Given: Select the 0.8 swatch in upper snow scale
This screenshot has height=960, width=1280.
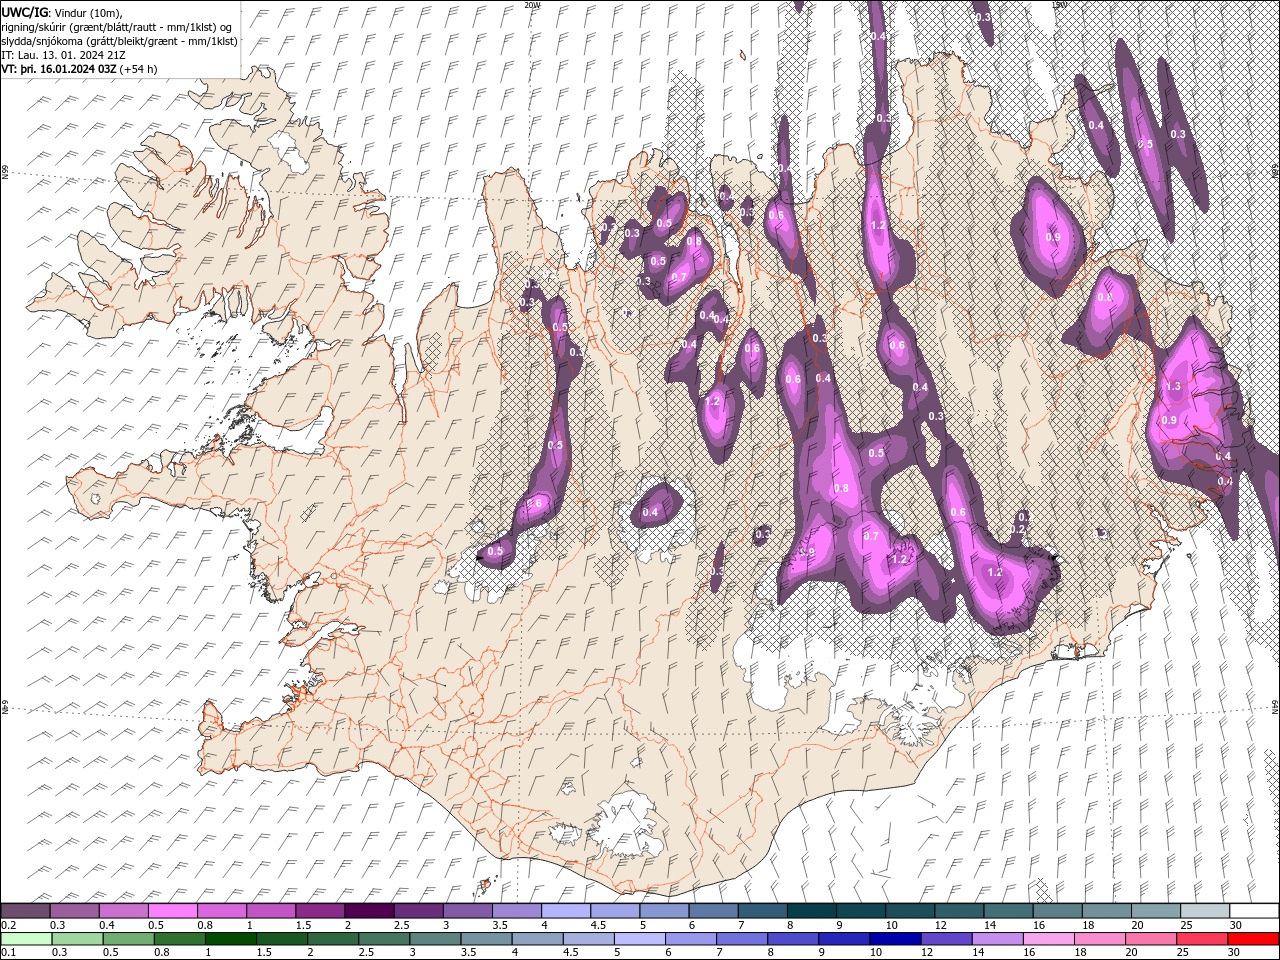Looking at the screenshot, I should [x=221, y=911].
